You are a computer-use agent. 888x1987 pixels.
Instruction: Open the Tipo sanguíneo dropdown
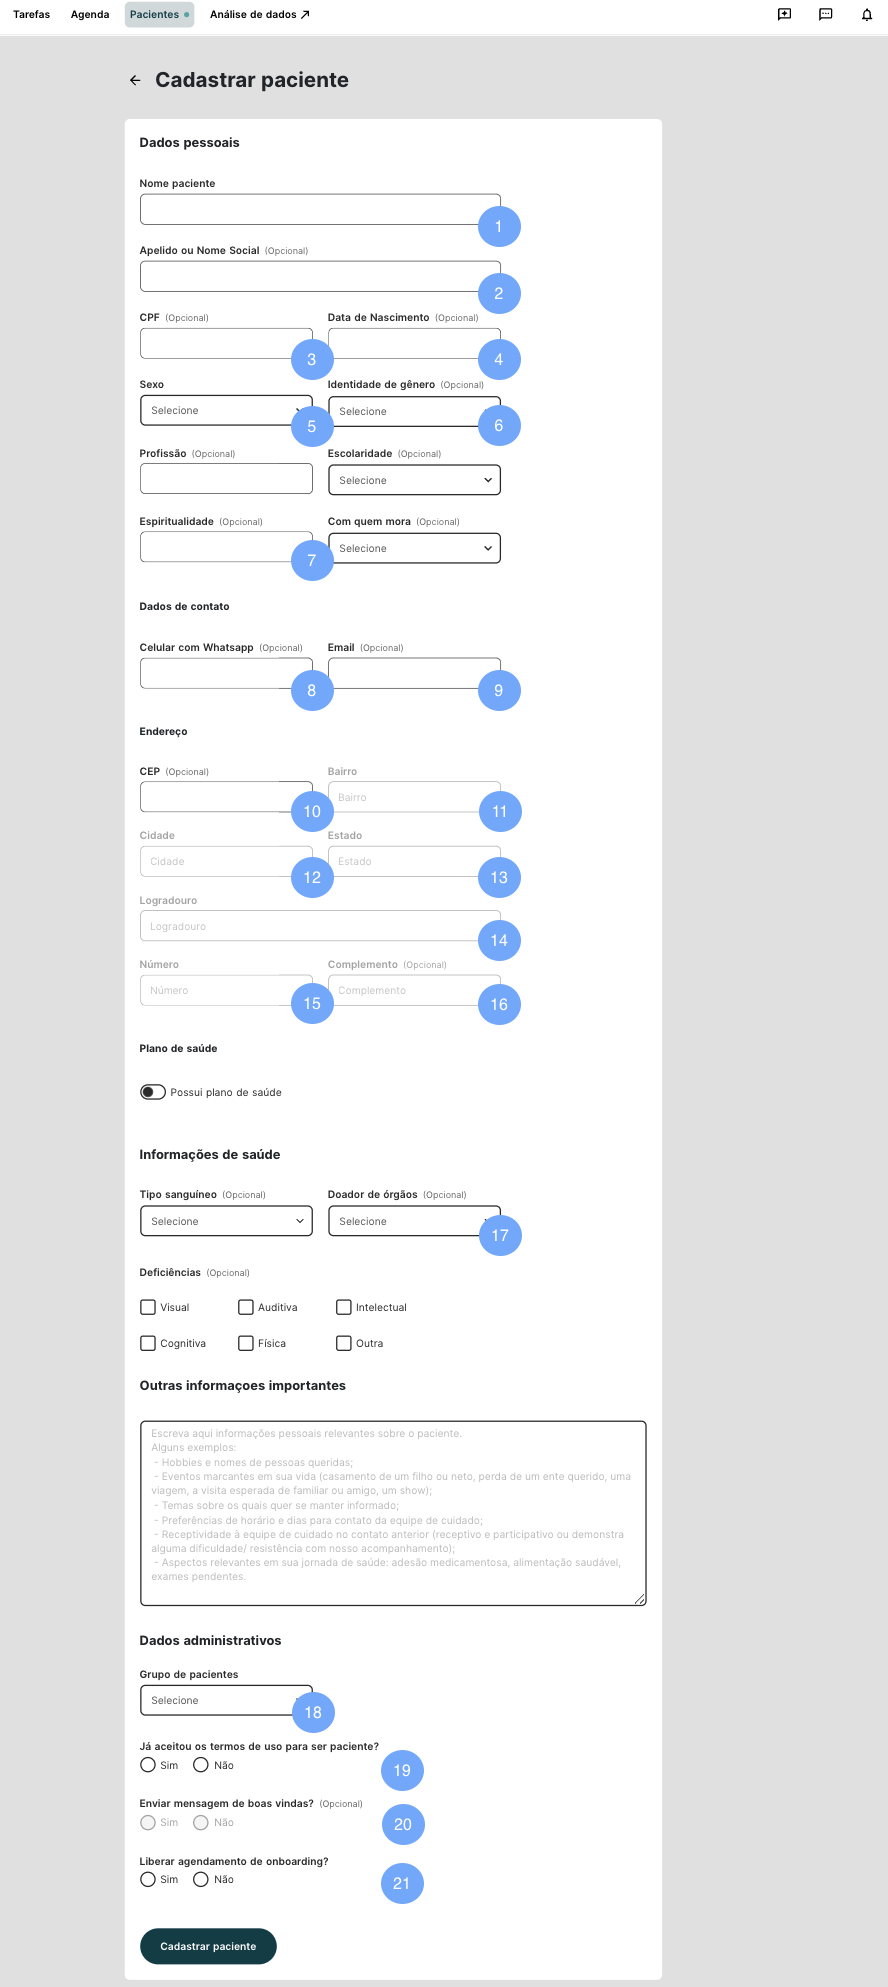(x=226, y=1221)
